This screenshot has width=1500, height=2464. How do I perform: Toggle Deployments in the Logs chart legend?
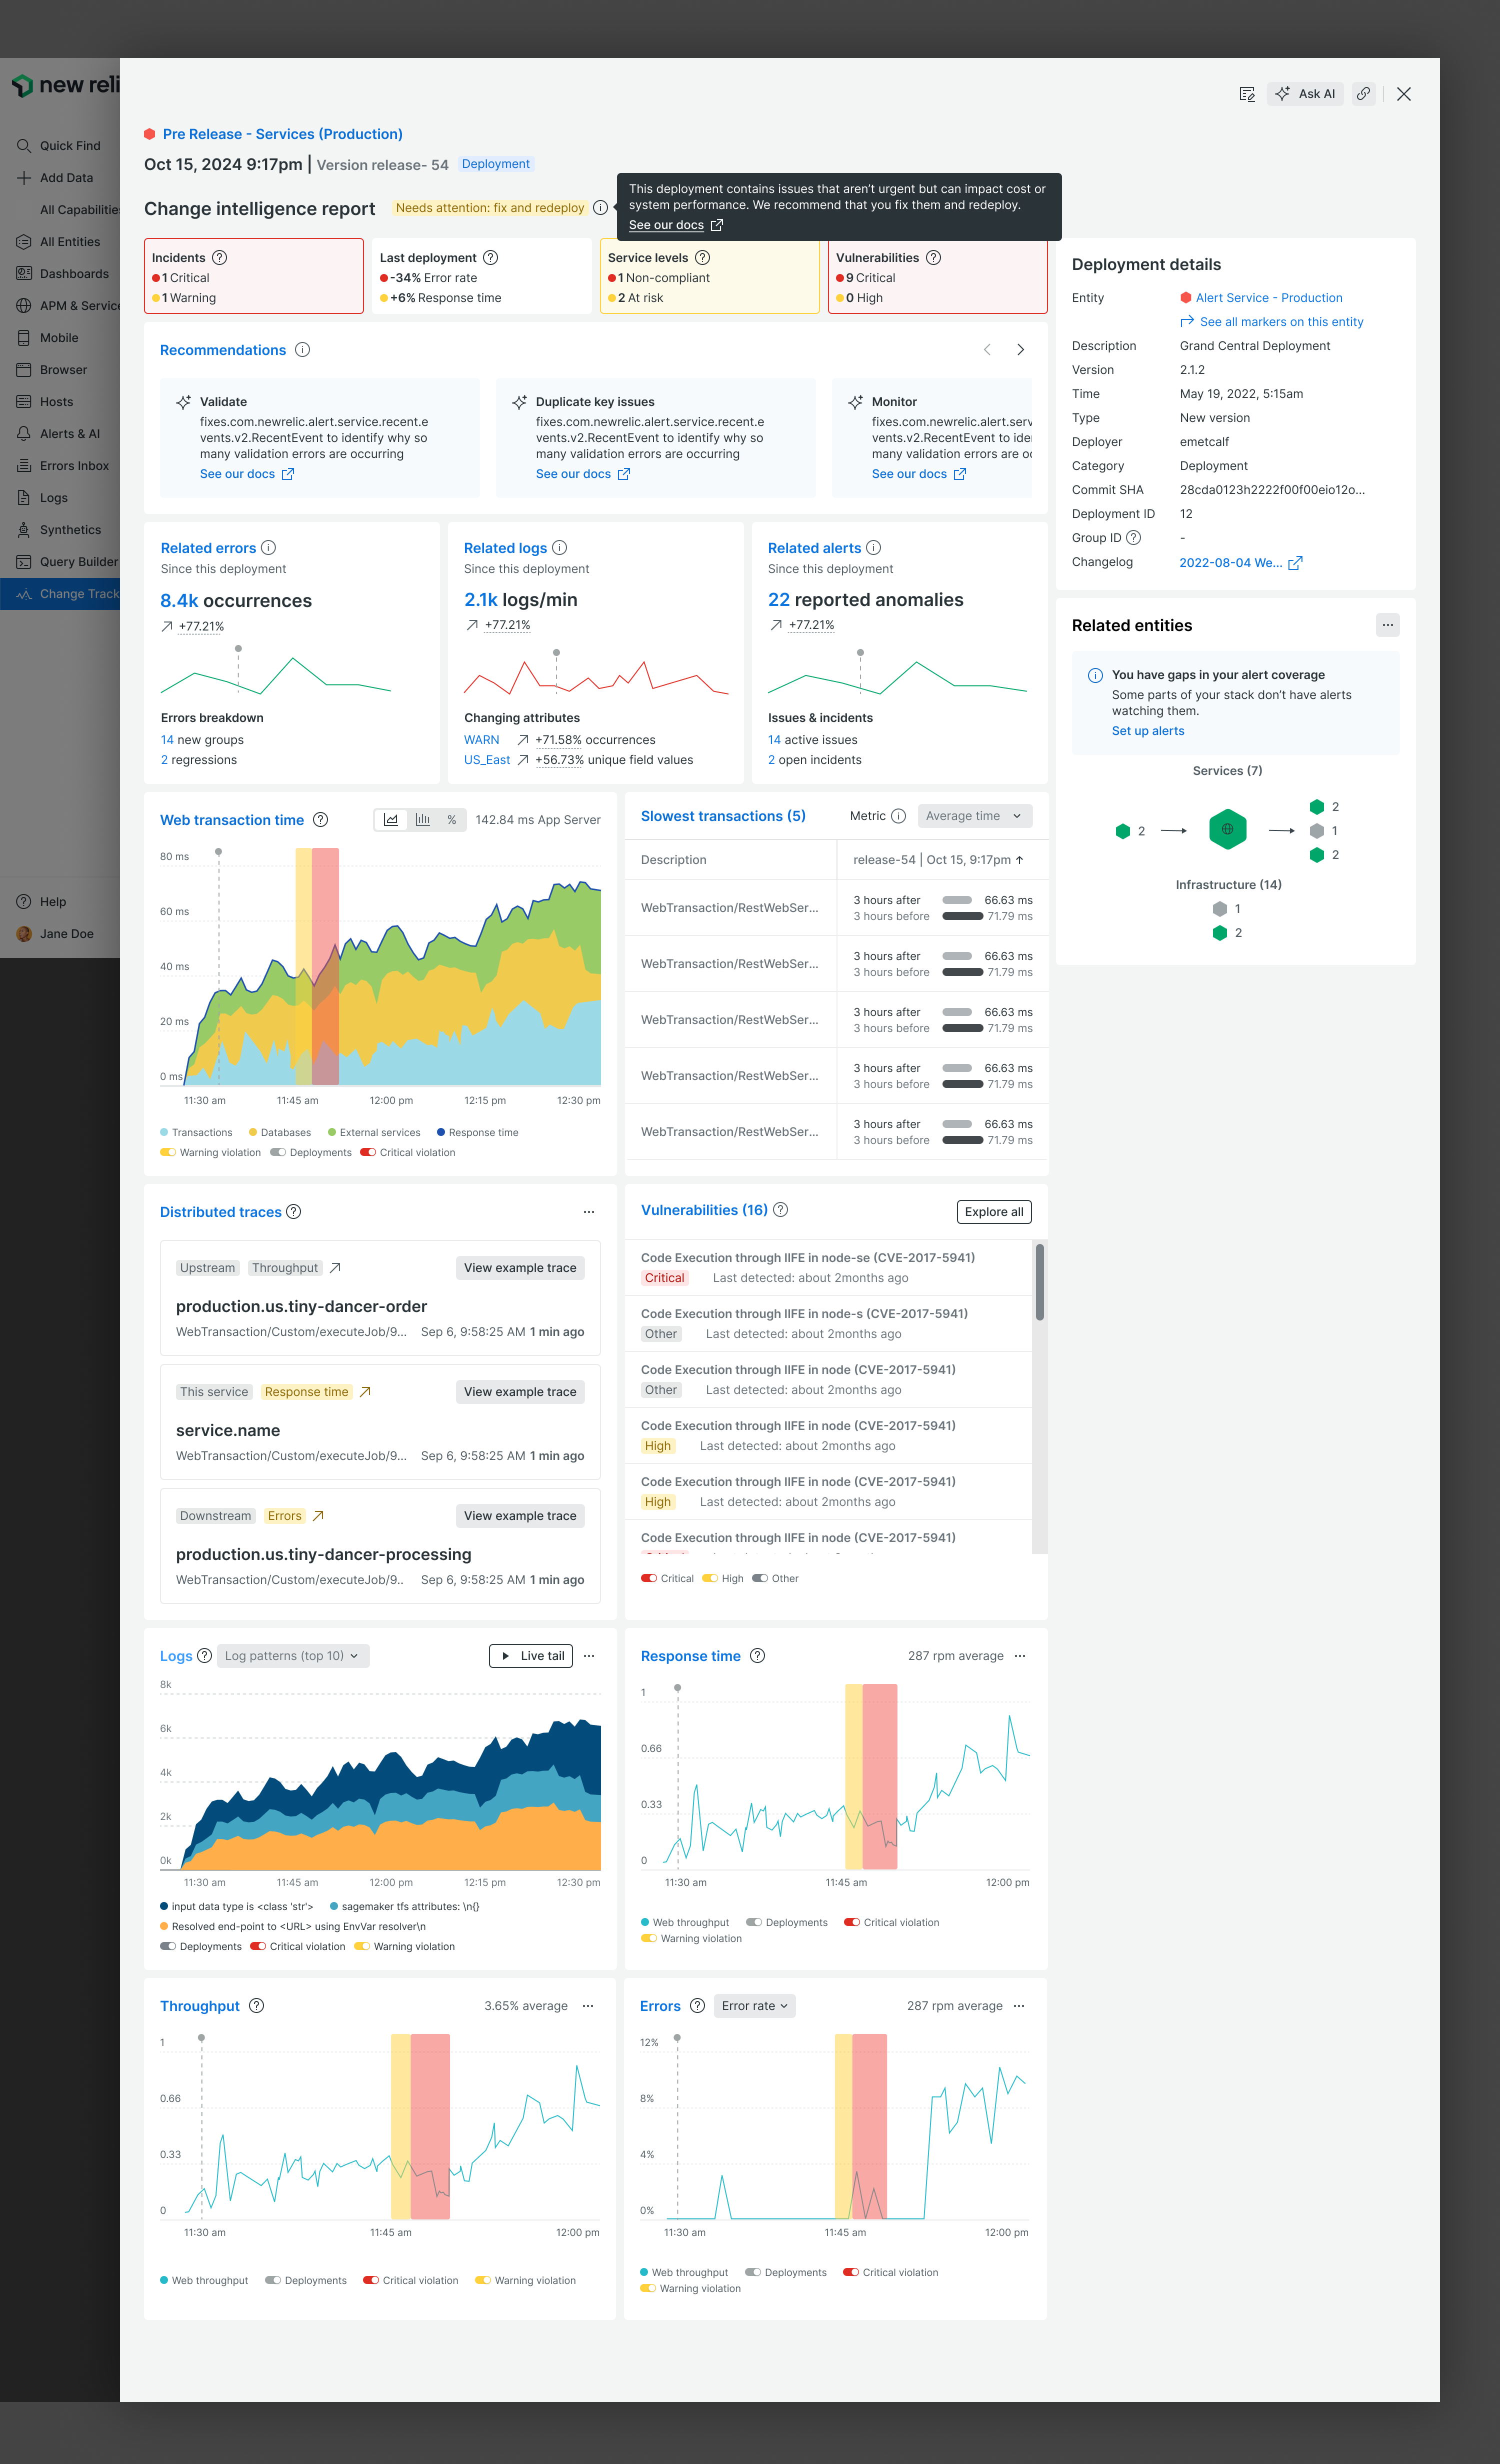(x=168, y=1947)
